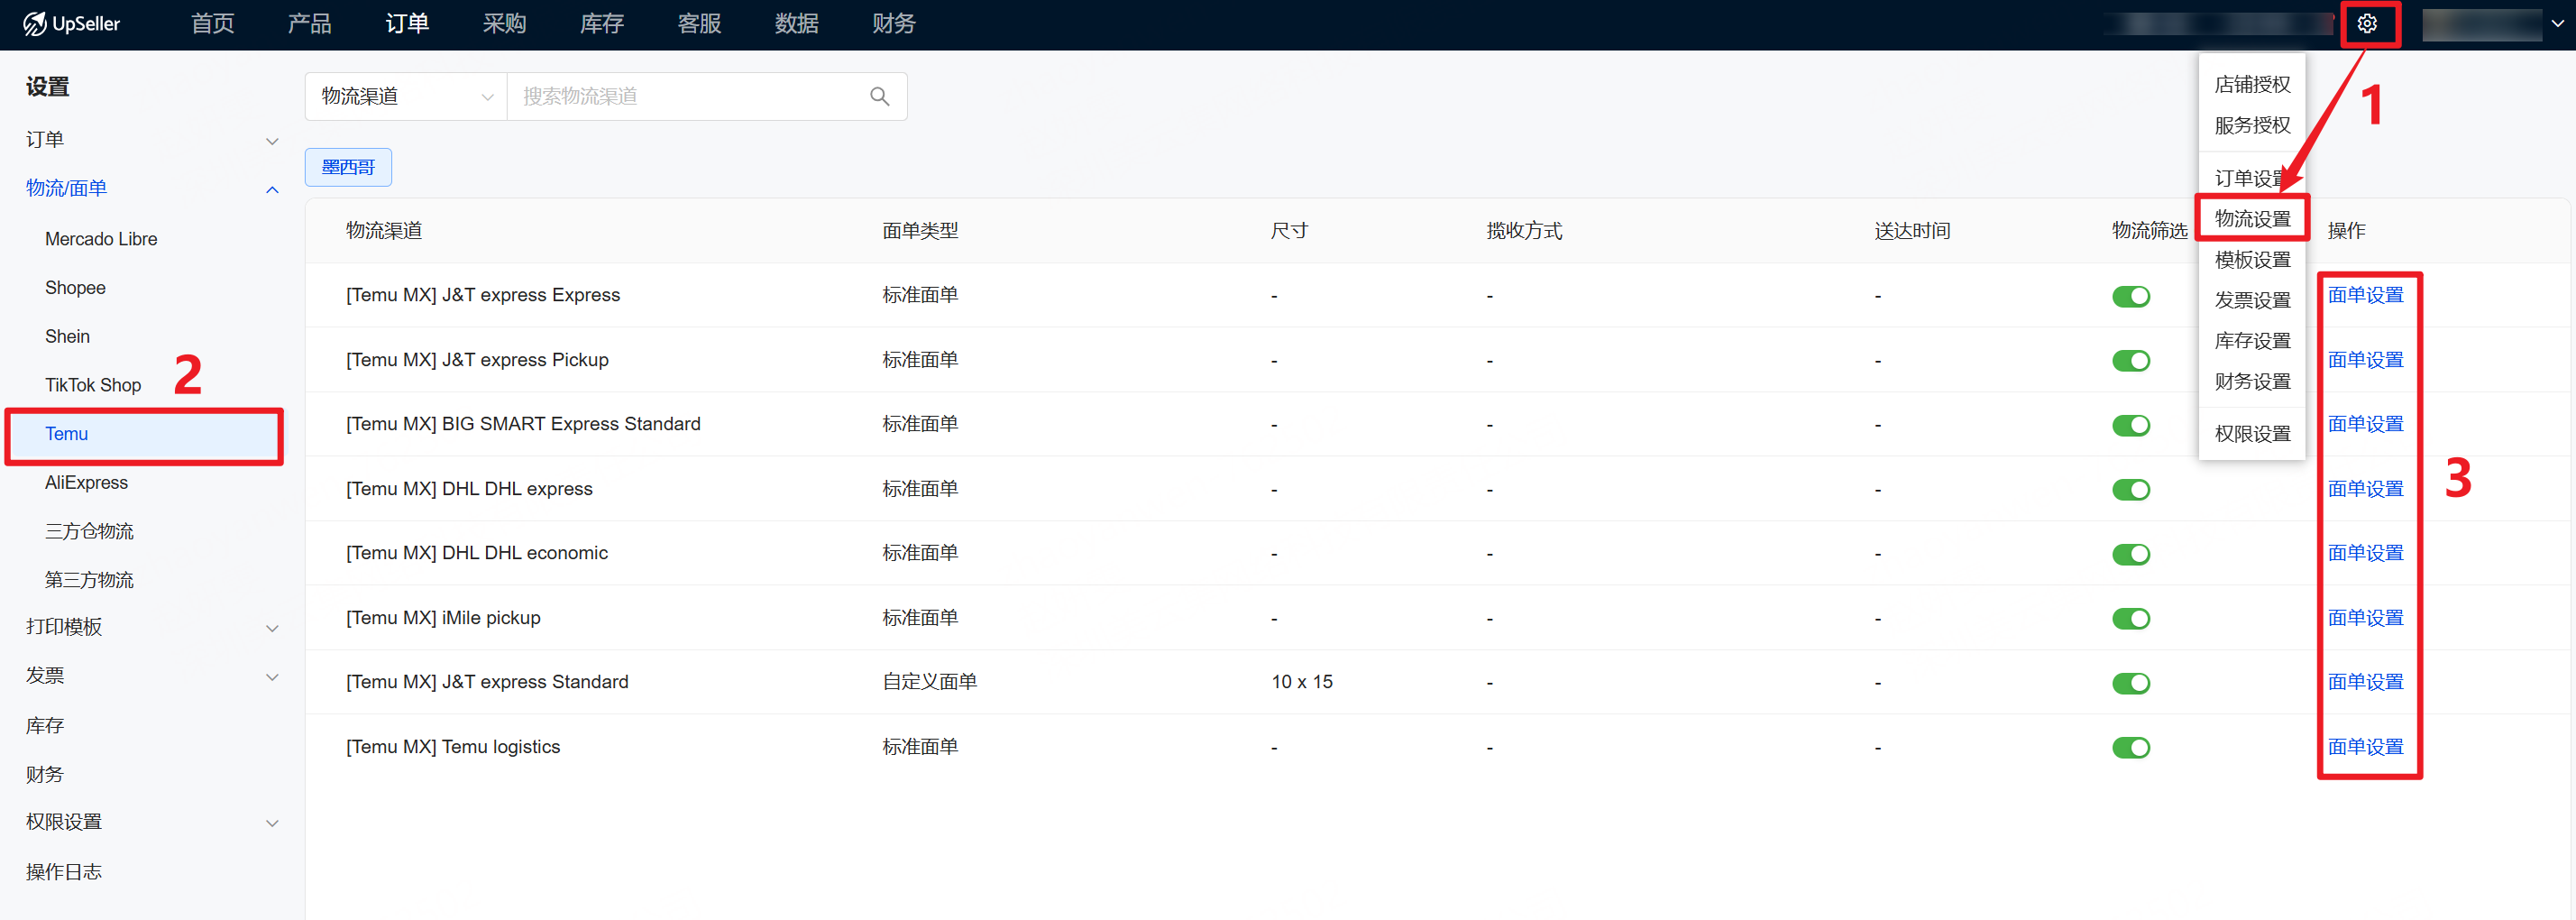The height and width of the screenshot is (920, 2576).
Task: Toggle iMile pickup logistics filter switch
Action: pyautogui.click(x=2130, y=618)
